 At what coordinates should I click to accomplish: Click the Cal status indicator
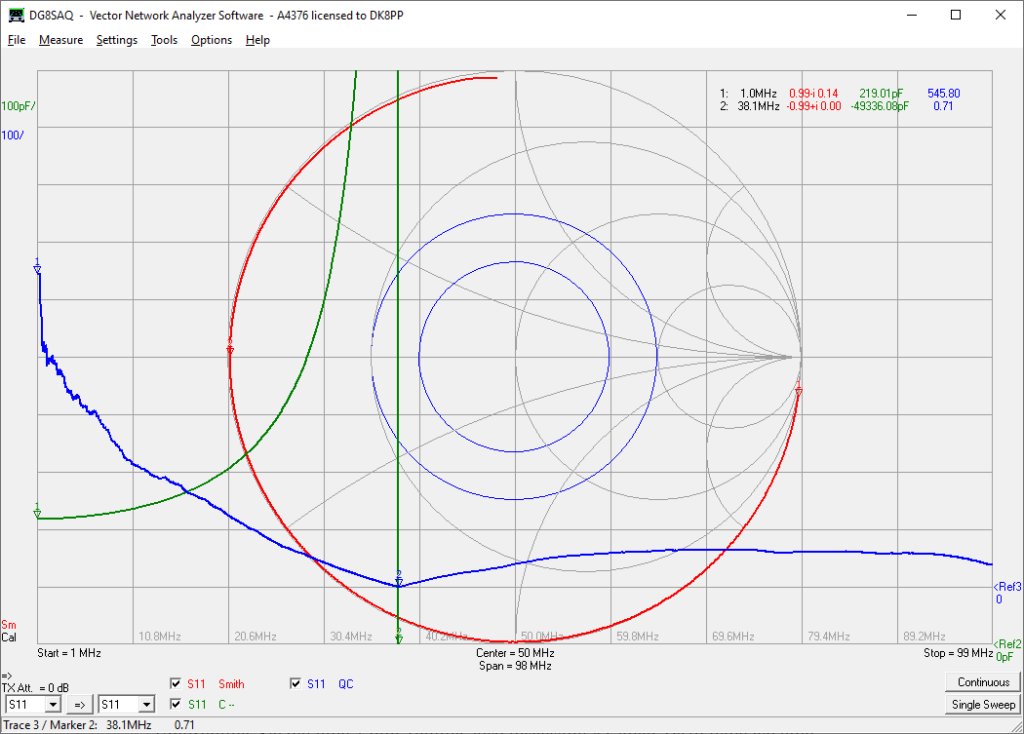pos(8,637)
